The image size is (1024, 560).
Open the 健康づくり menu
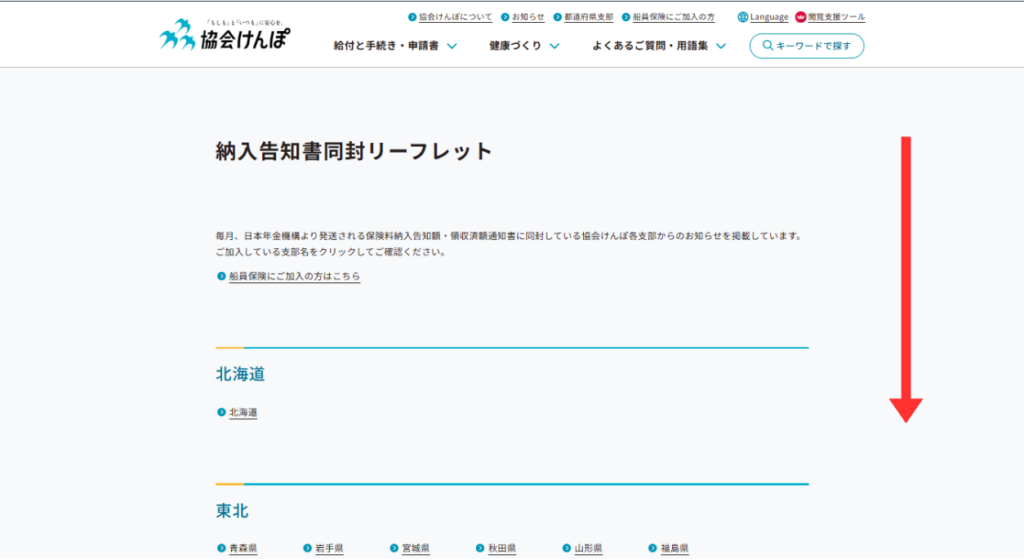[515, 46]
